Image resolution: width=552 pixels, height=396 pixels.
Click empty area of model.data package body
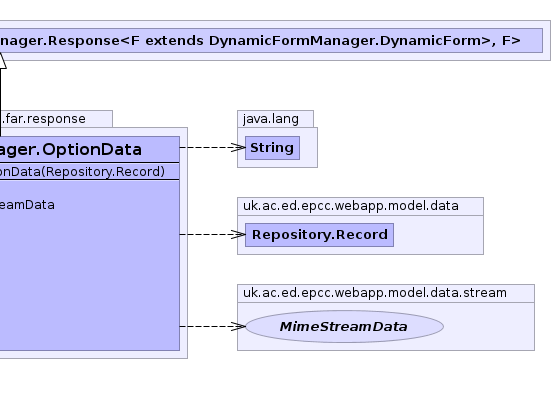coord(438,235)
